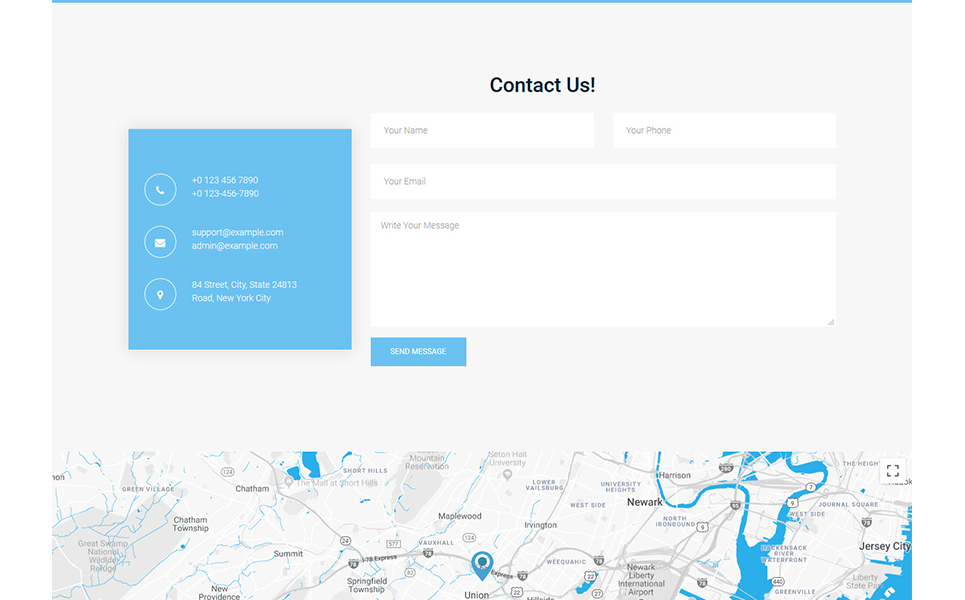Click the location pin icon in the contact card
The height and width of the screenshot is (600, 965).
click(x=160, y=294)
